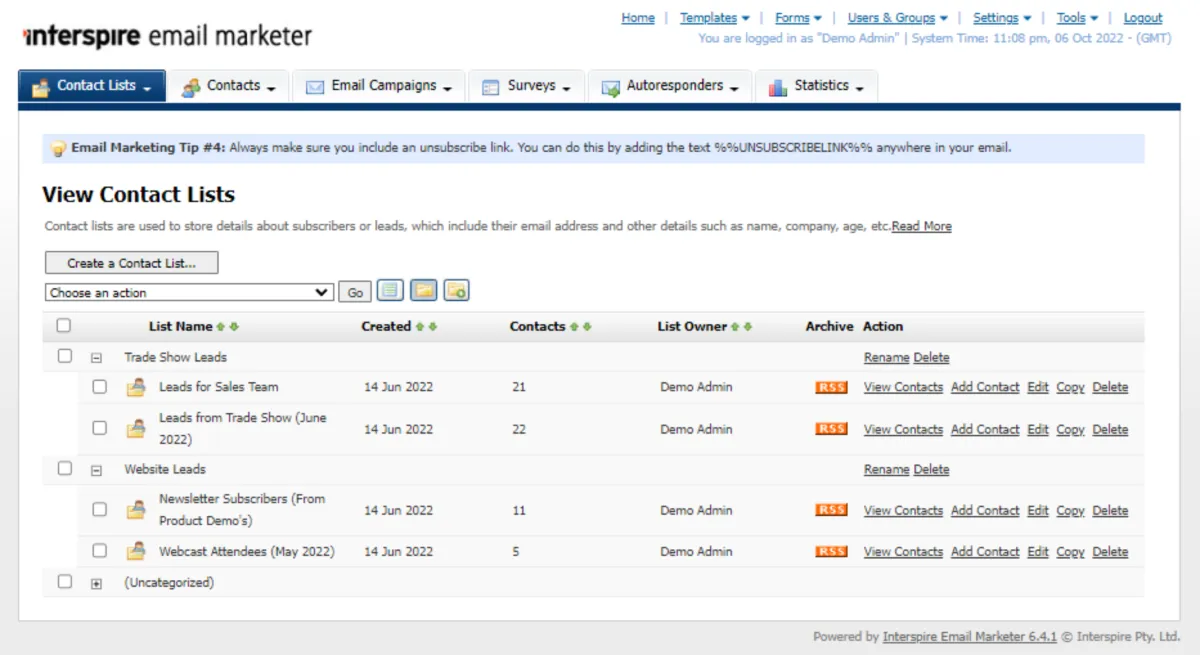Open the Choose an action dropdown

(x=188, y=291)
